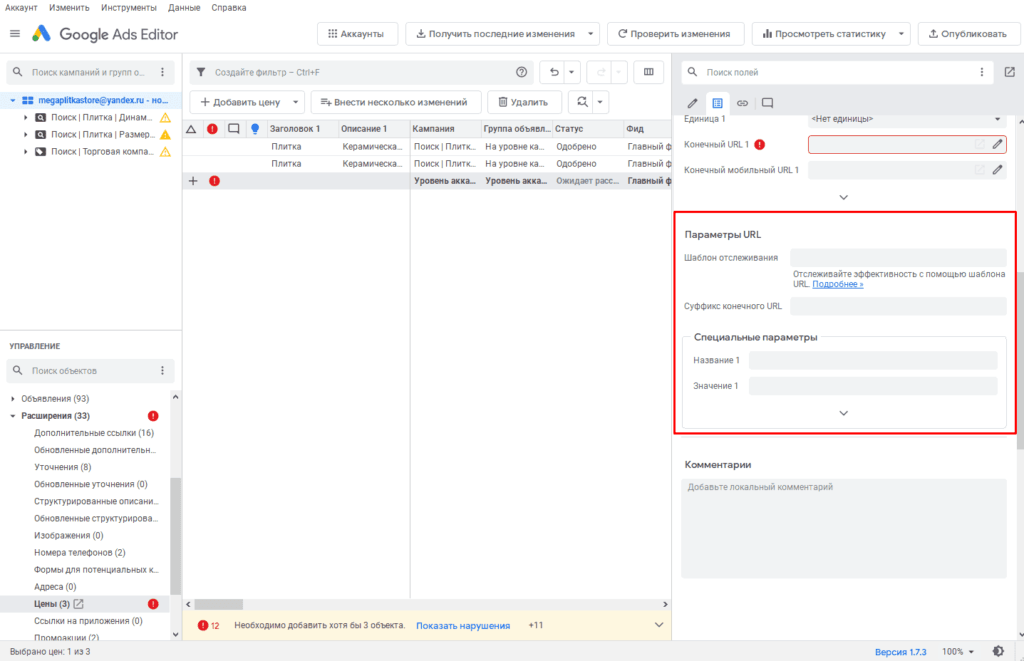Click the local comment text area

tap(844, 528)
